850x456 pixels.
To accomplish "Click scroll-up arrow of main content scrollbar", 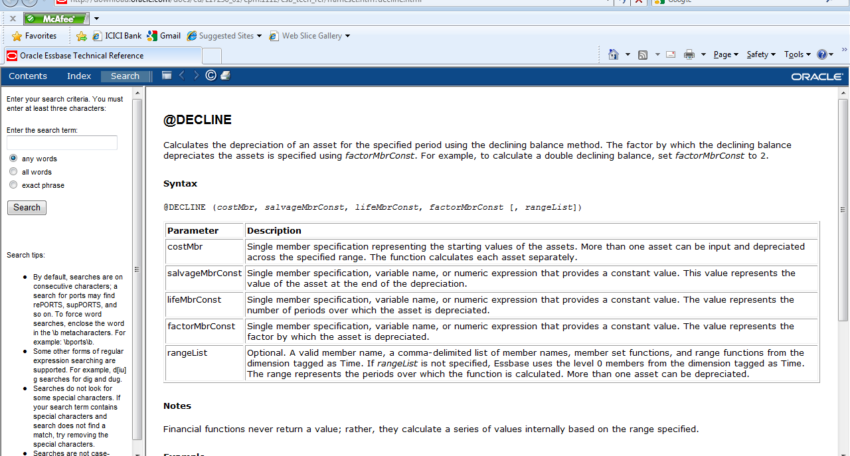I will (843, 93).
